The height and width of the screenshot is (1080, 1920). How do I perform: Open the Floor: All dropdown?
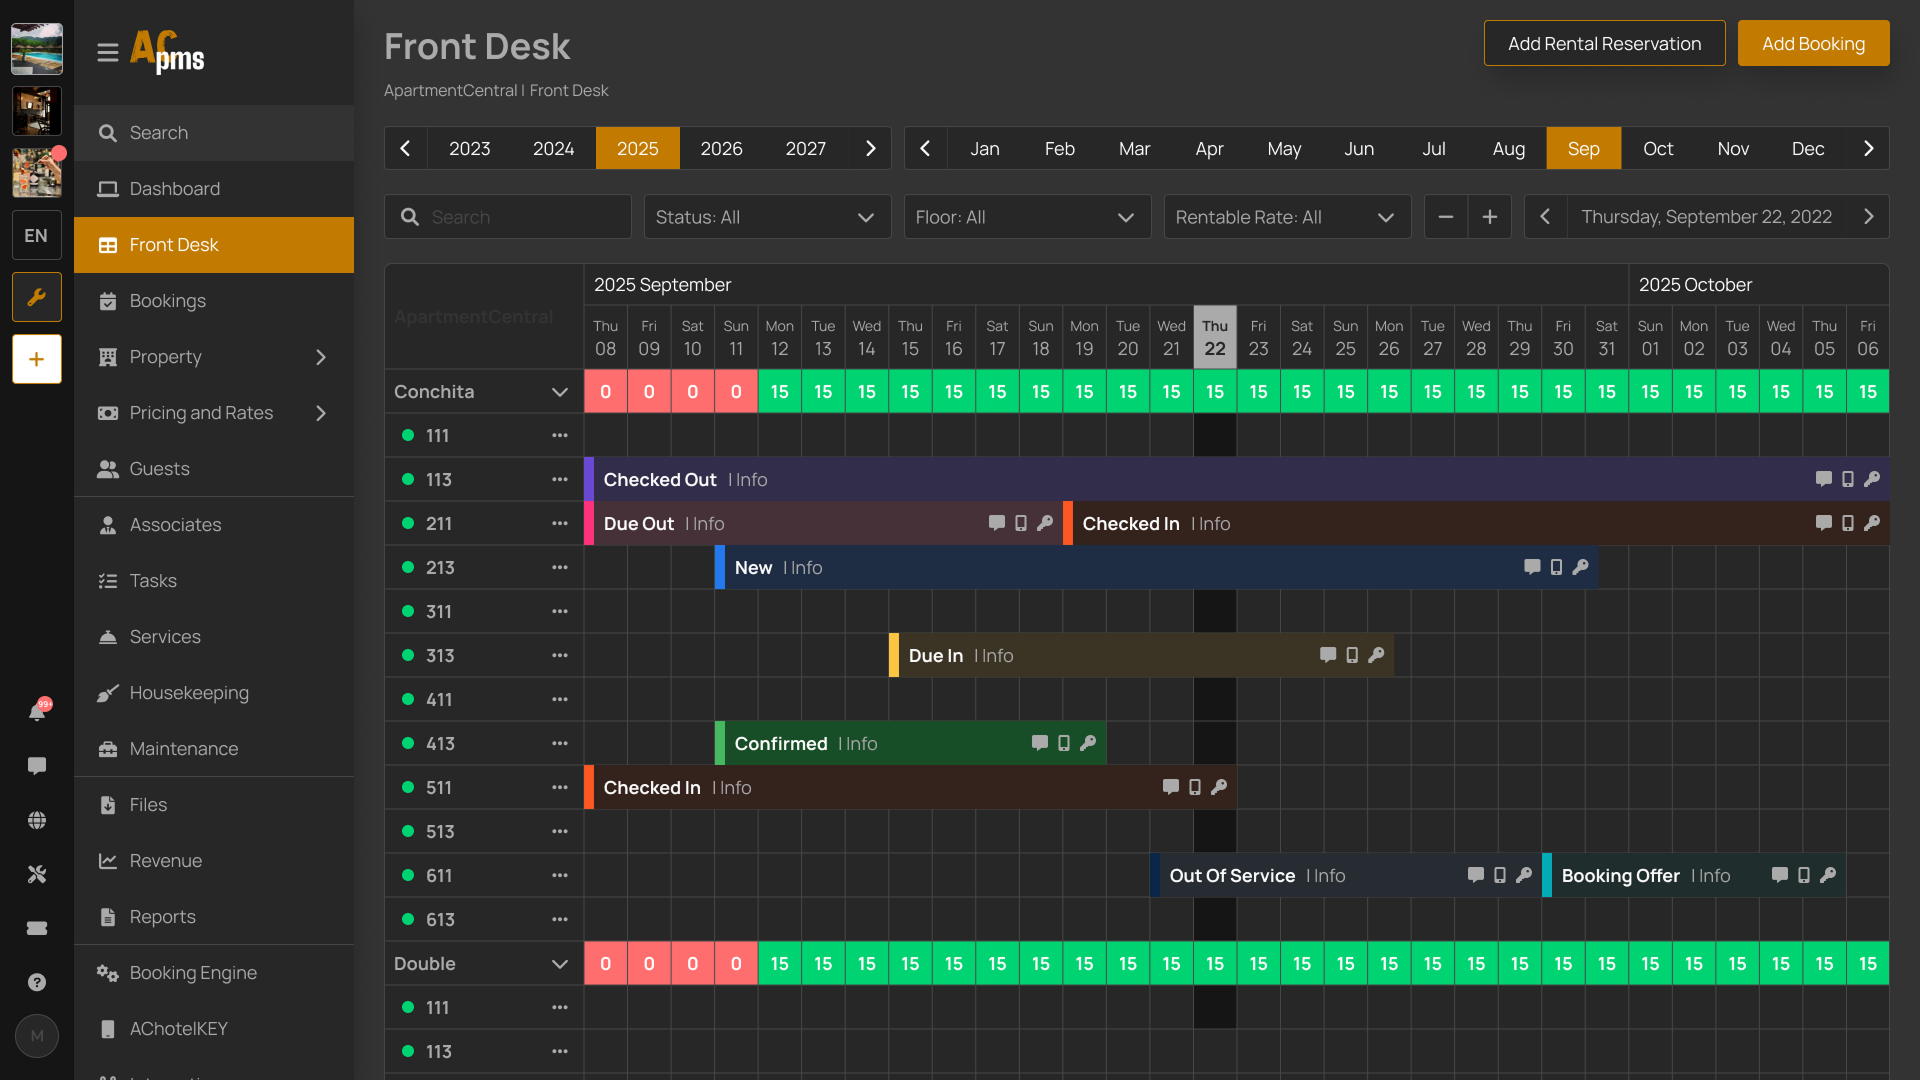tap(1027, 217)
